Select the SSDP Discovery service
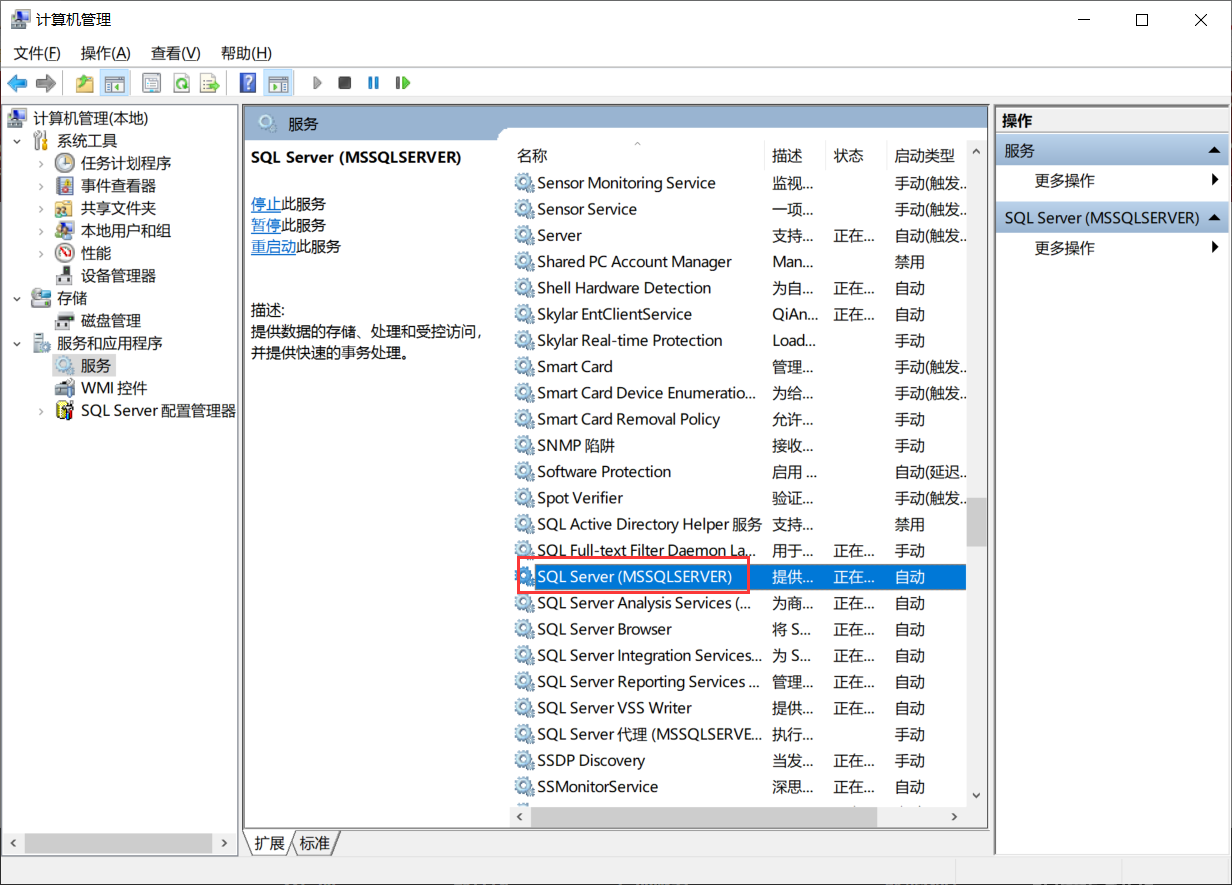1232x885 pixels. click(738, 761)
